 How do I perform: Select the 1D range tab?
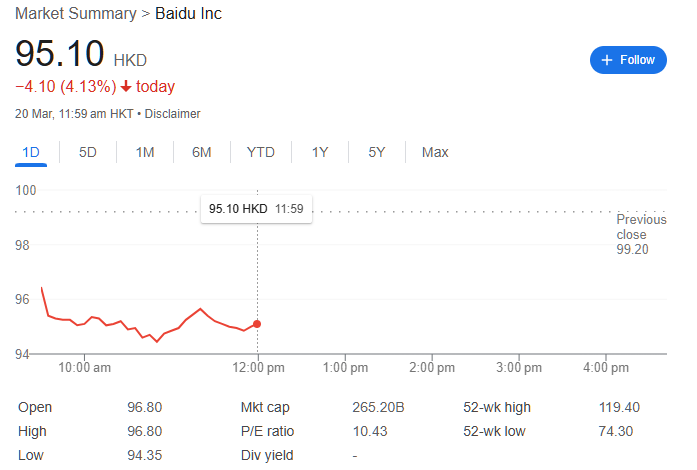coord(30,152)
